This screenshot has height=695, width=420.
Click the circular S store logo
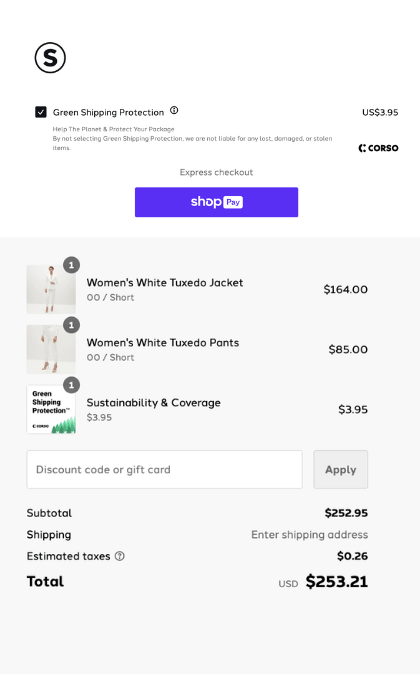pos(50,58)
